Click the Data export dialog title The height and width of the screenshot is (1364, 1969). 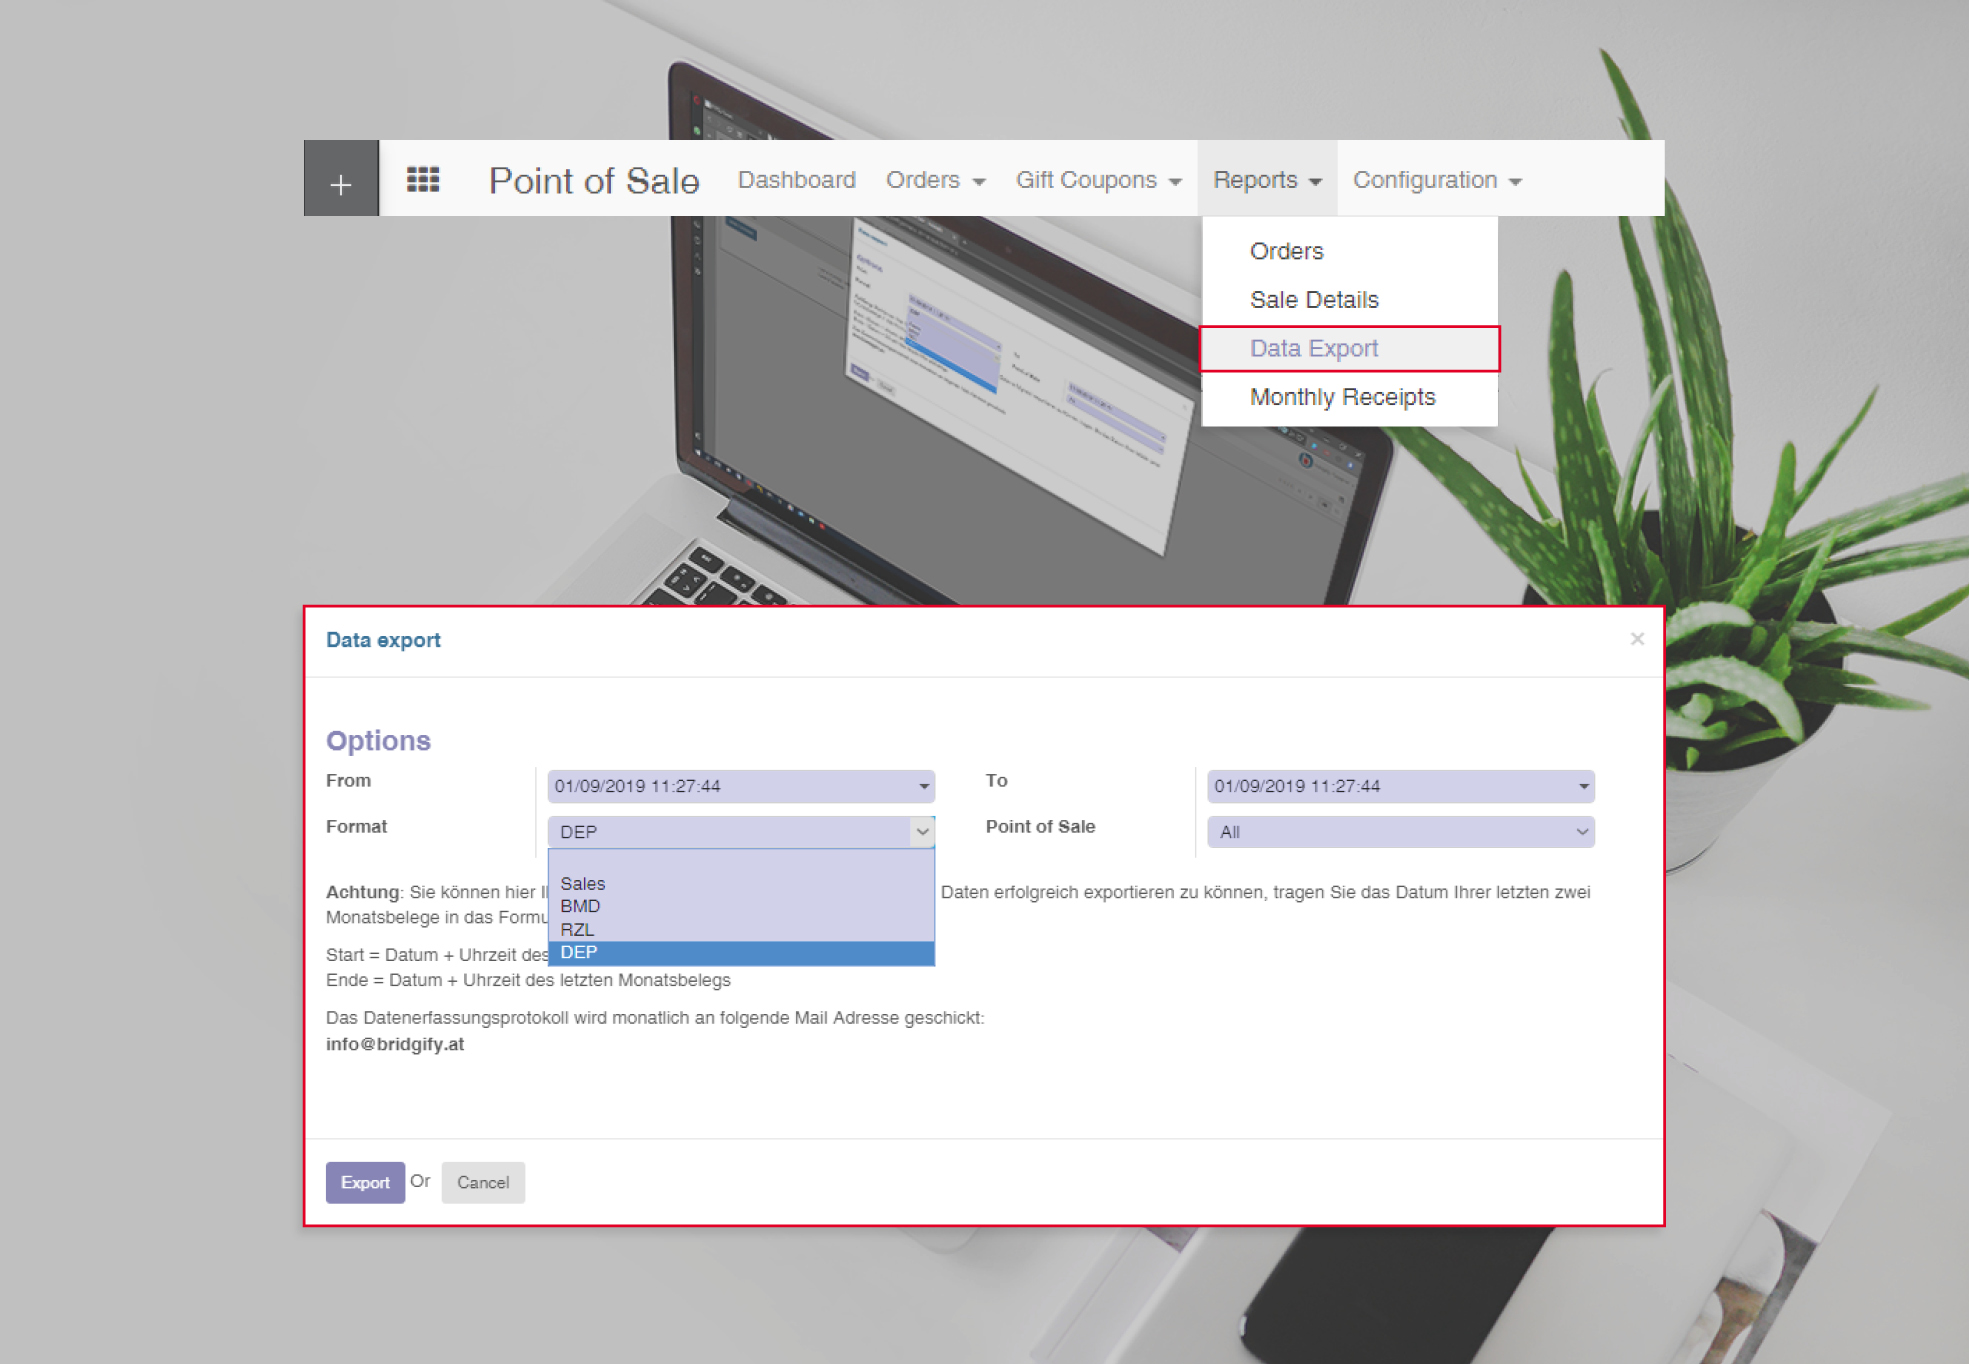tap(383, 640)
